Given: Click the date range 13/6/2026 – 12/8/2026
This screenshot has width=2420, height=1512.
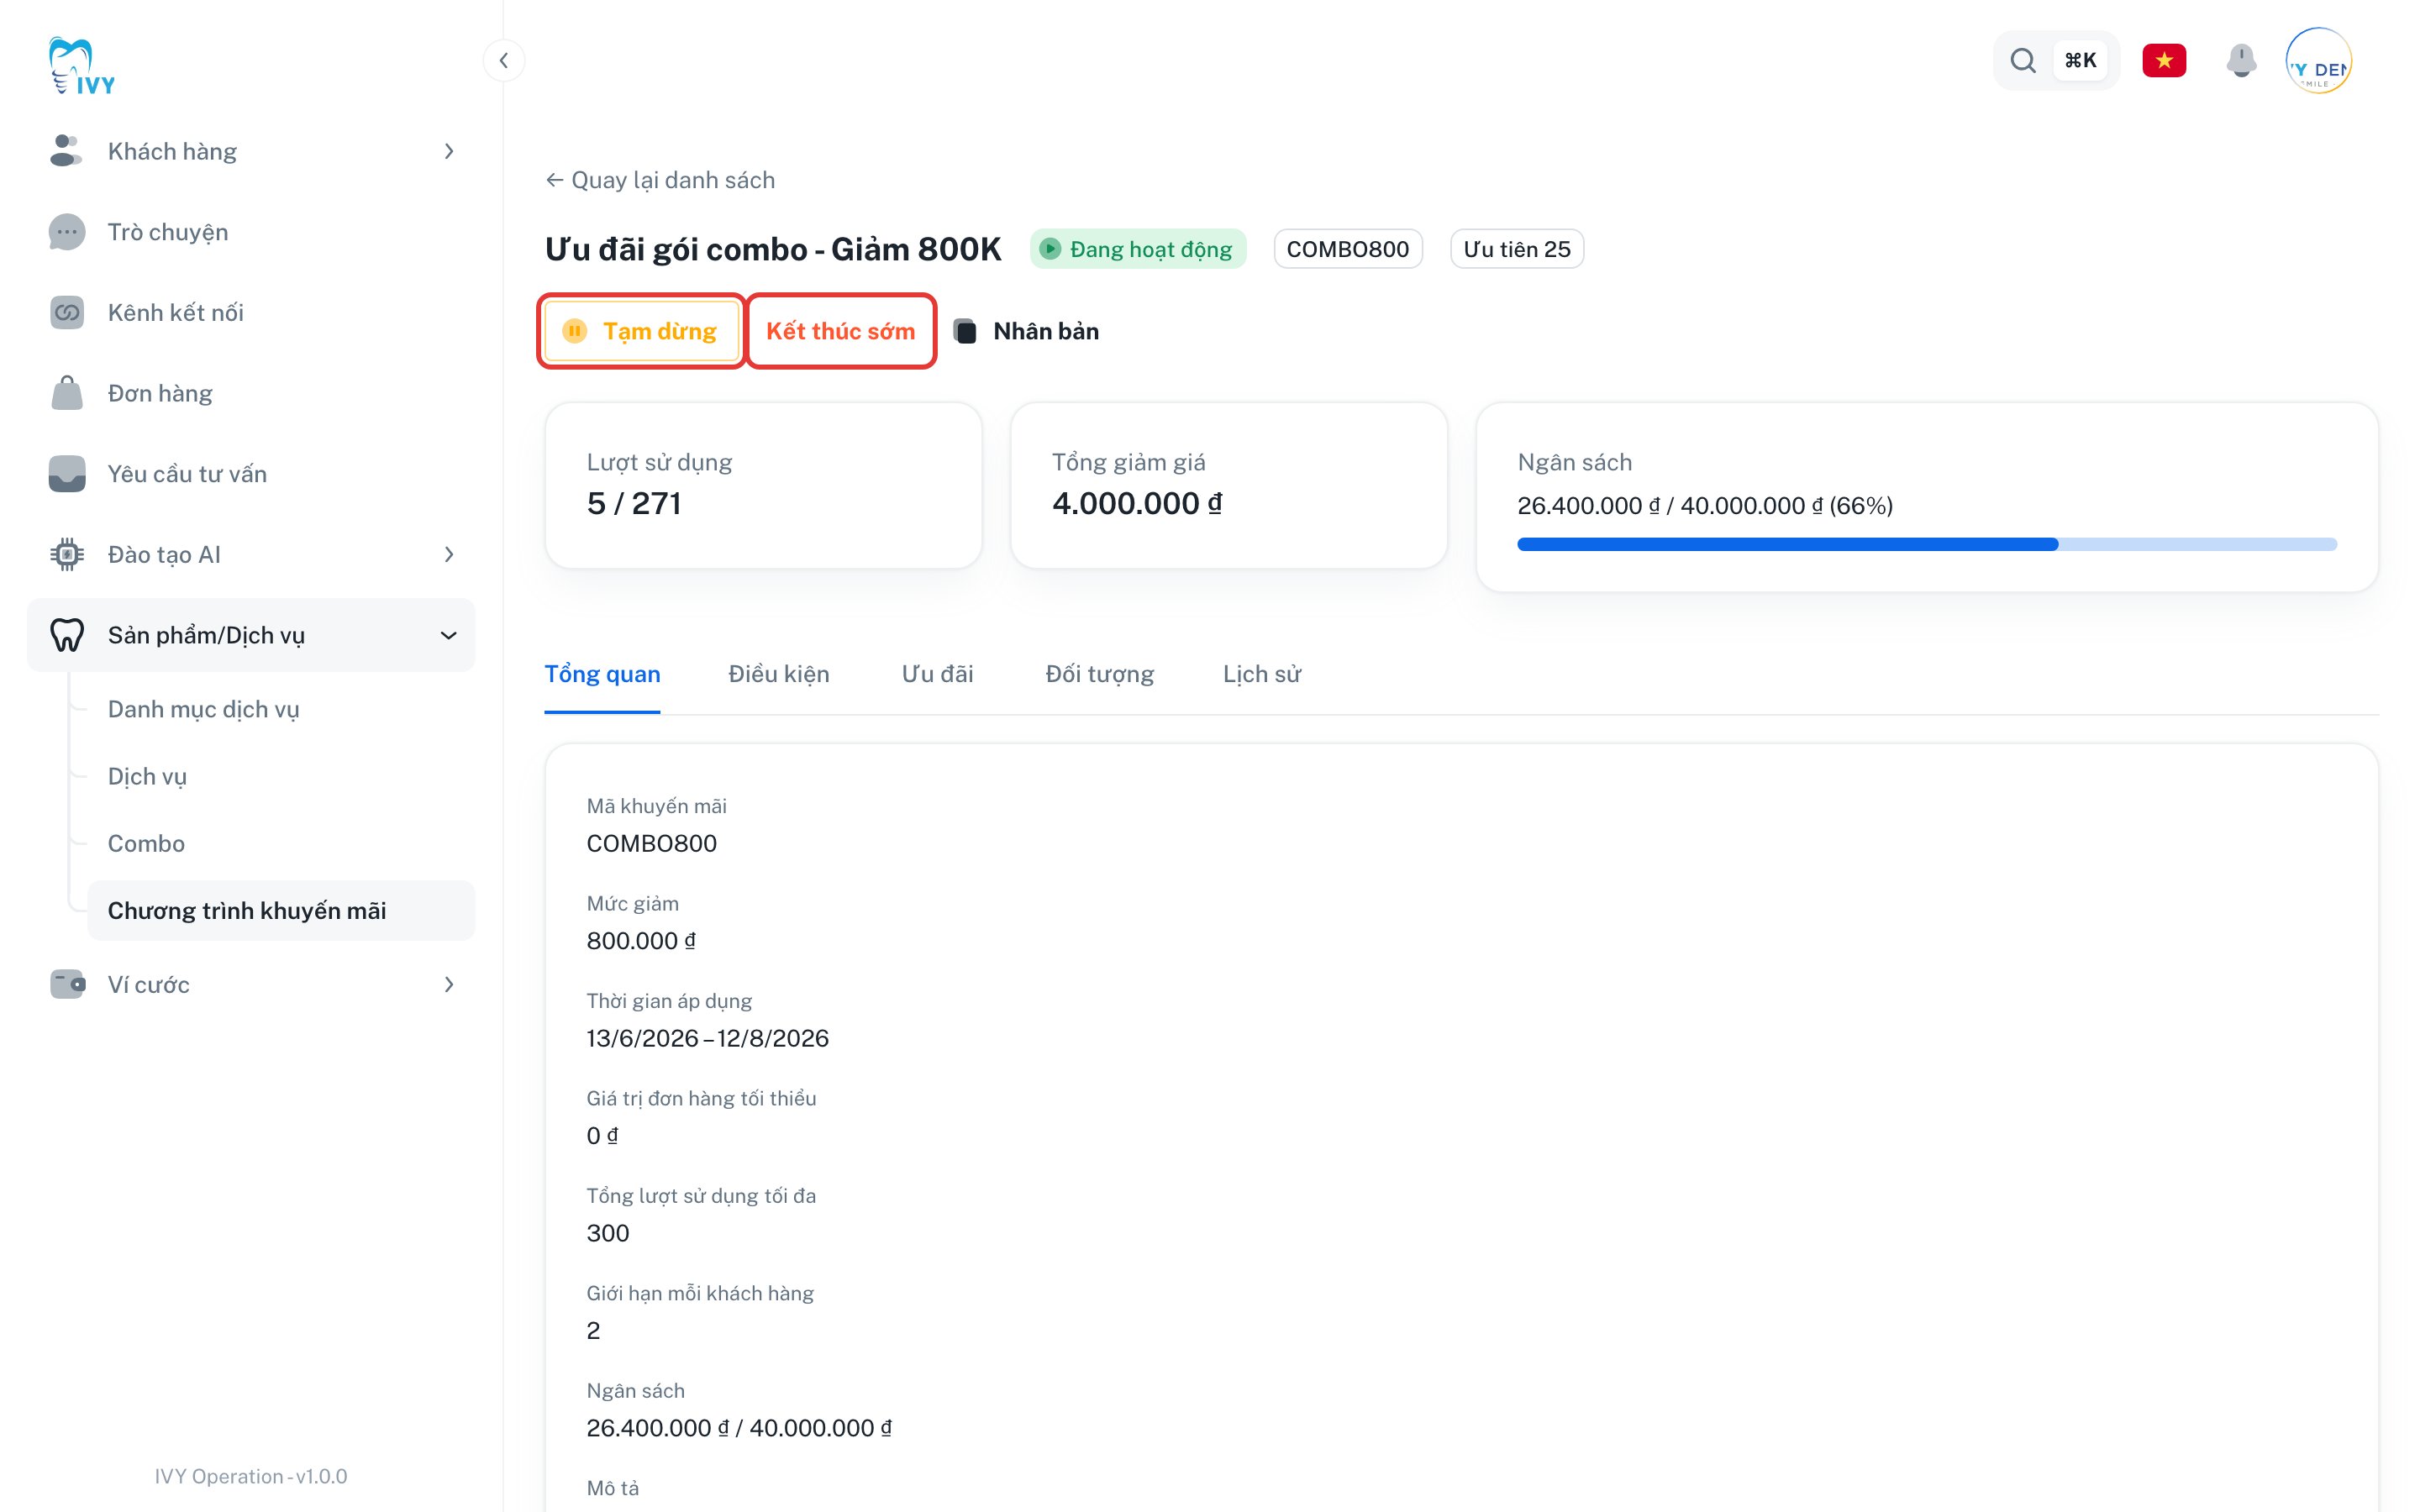Looking at the screenshot, I should (x=707, y=1038).
